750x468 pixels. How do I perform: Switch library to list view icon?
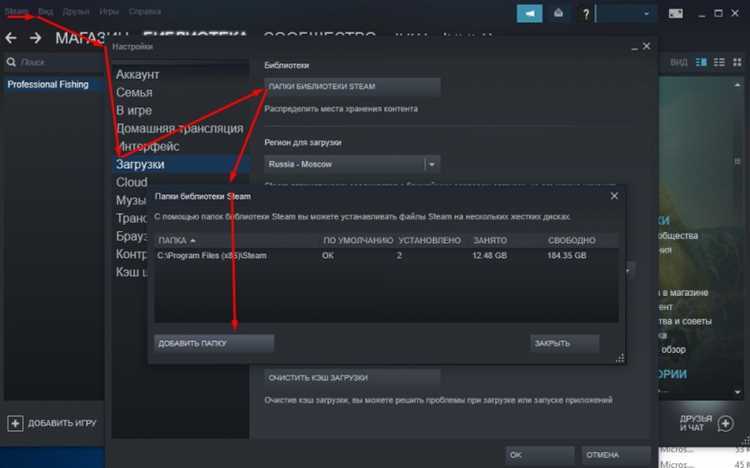(x=719, y=62)
